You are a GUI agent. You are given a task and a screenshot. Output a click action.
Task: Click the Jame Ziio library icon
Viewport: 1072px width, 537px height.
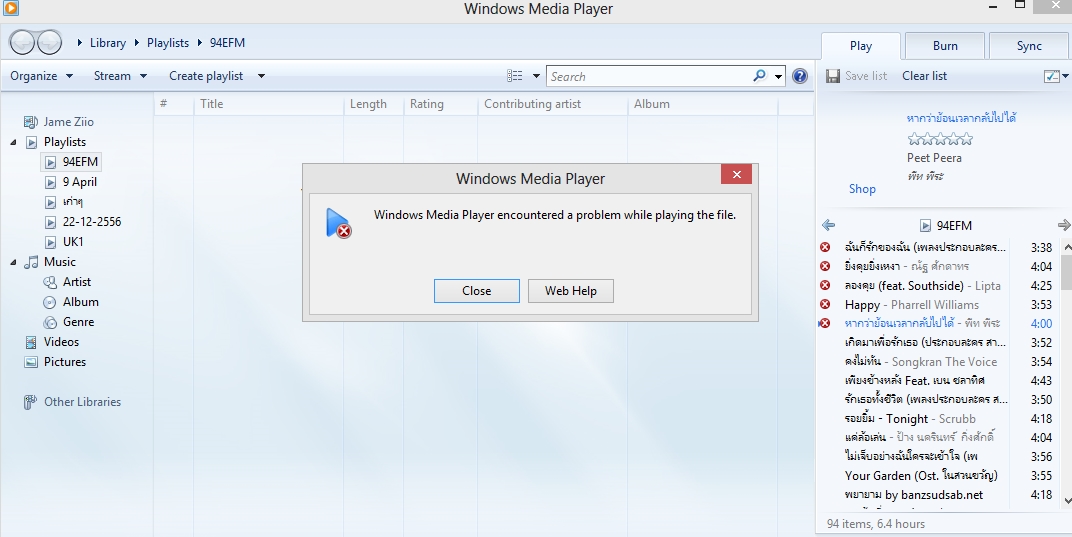coord(31,122)
